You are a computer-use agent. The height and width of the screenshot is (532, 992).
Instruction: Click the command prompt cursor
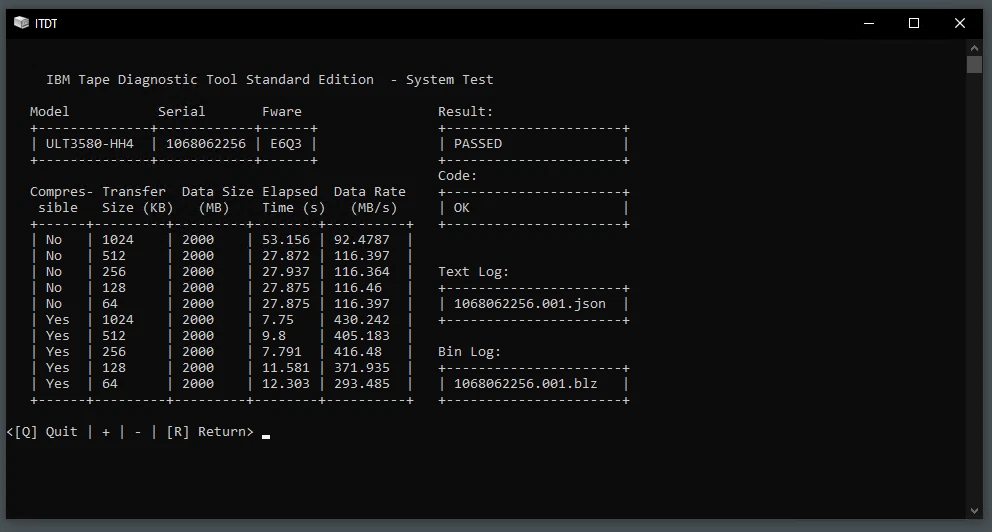tap(266, 436)
